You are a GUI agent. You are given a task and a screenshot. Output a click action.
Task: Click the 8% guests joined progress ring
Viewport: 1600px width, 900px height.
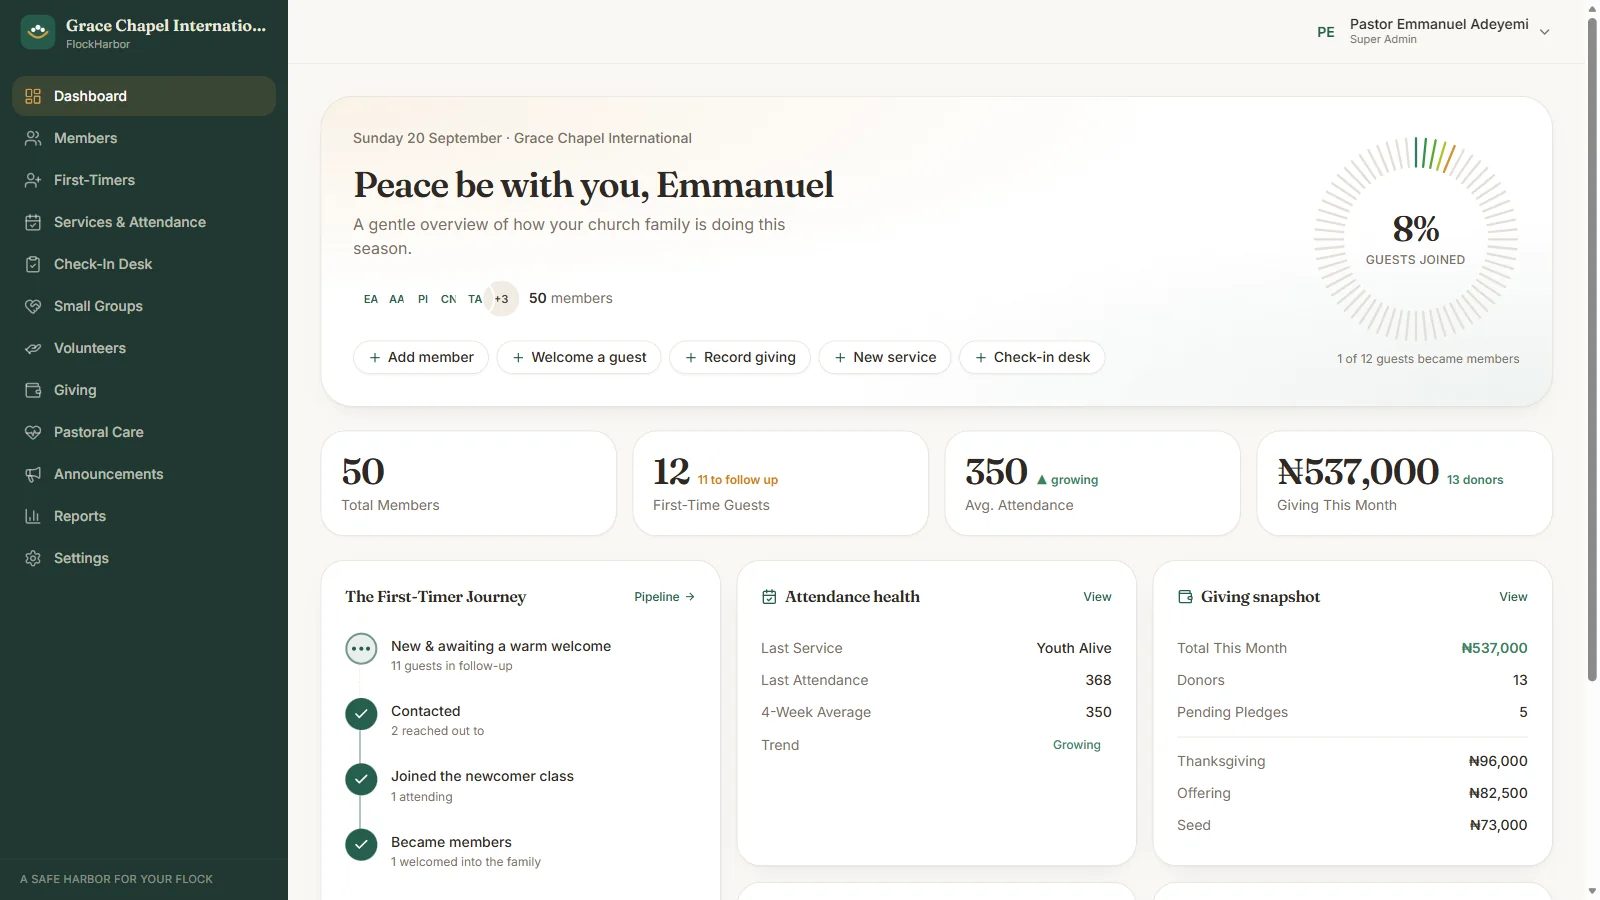(1416, 239)
